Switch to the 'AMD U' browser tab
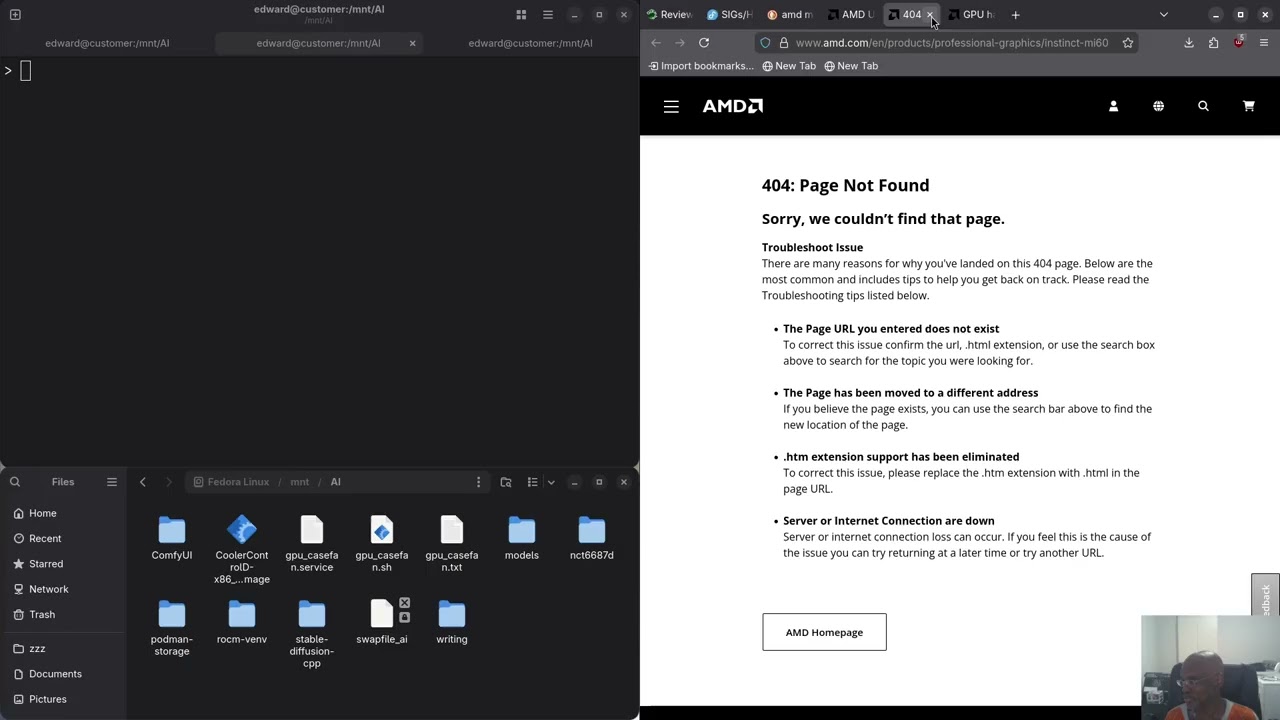1280x720 pixels. (851, 15)
